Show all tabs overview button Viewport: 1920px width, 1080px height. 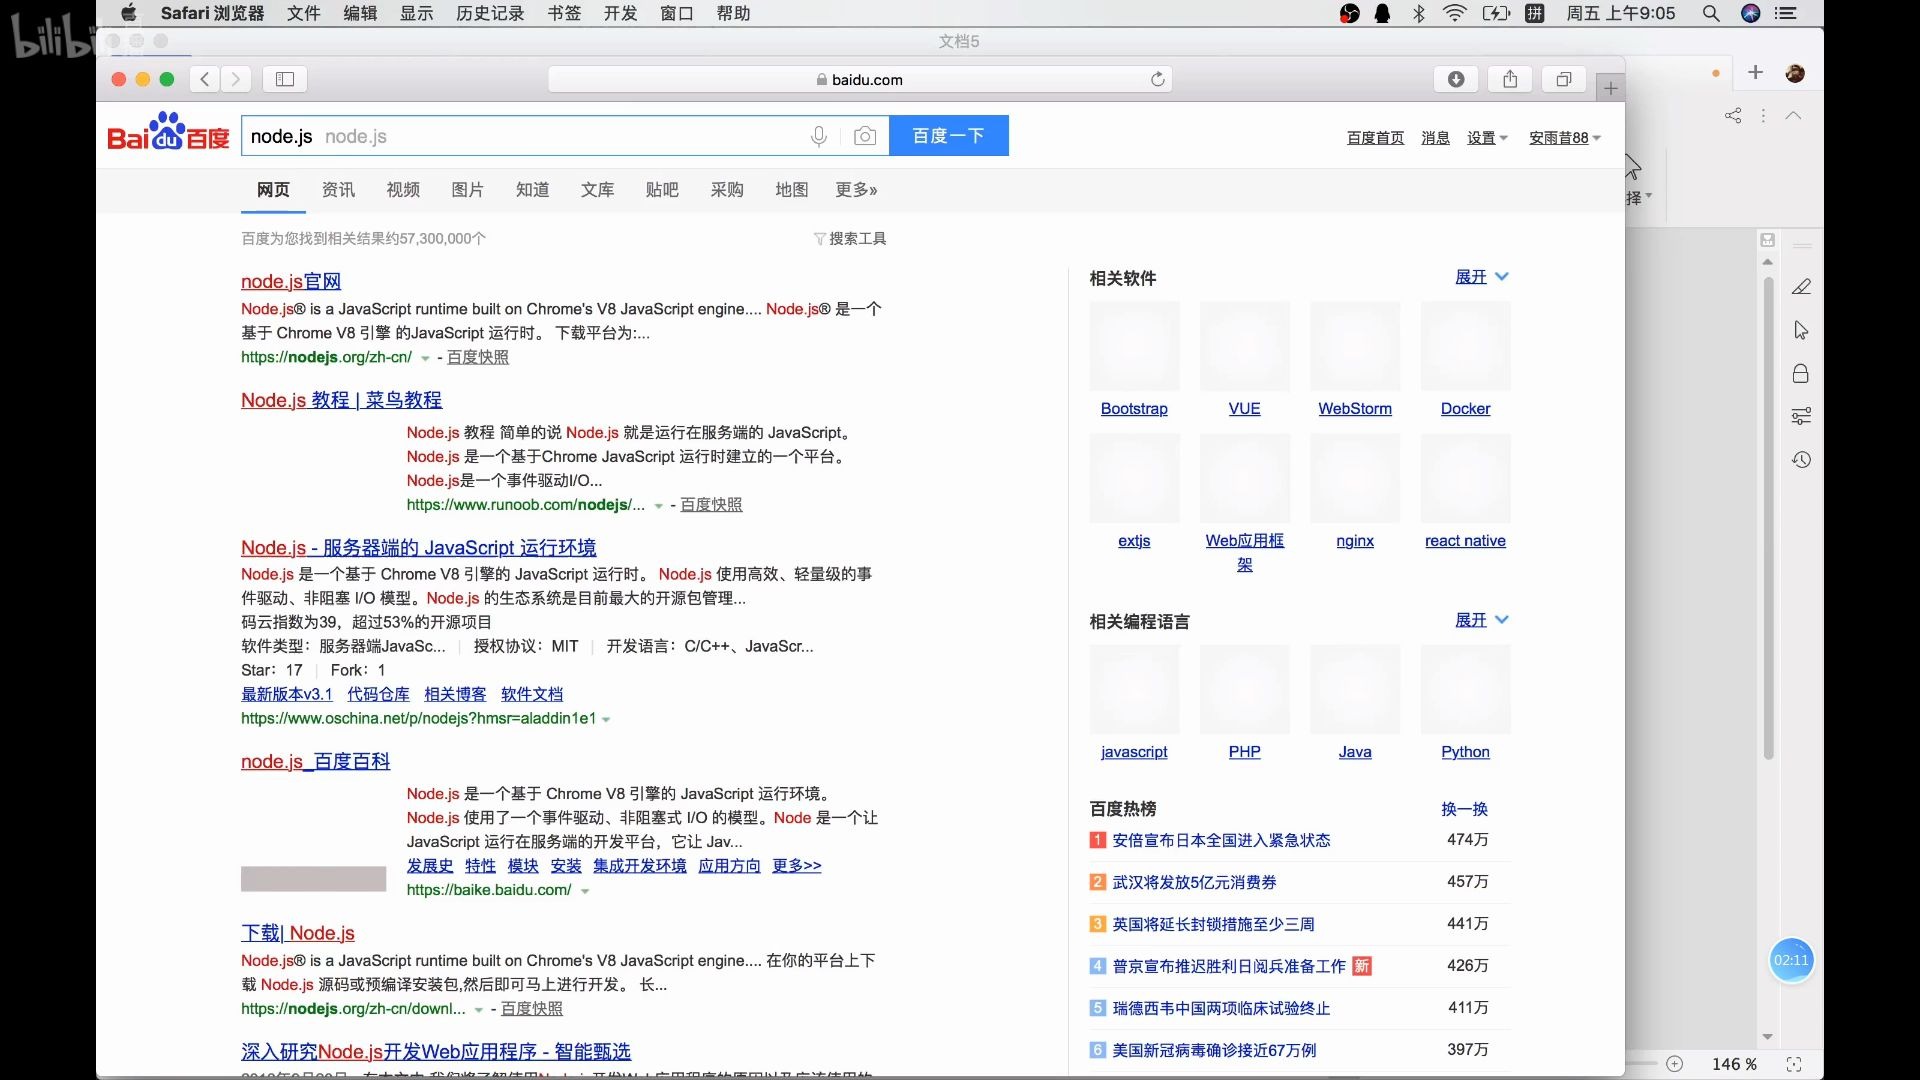(1564, 79)
